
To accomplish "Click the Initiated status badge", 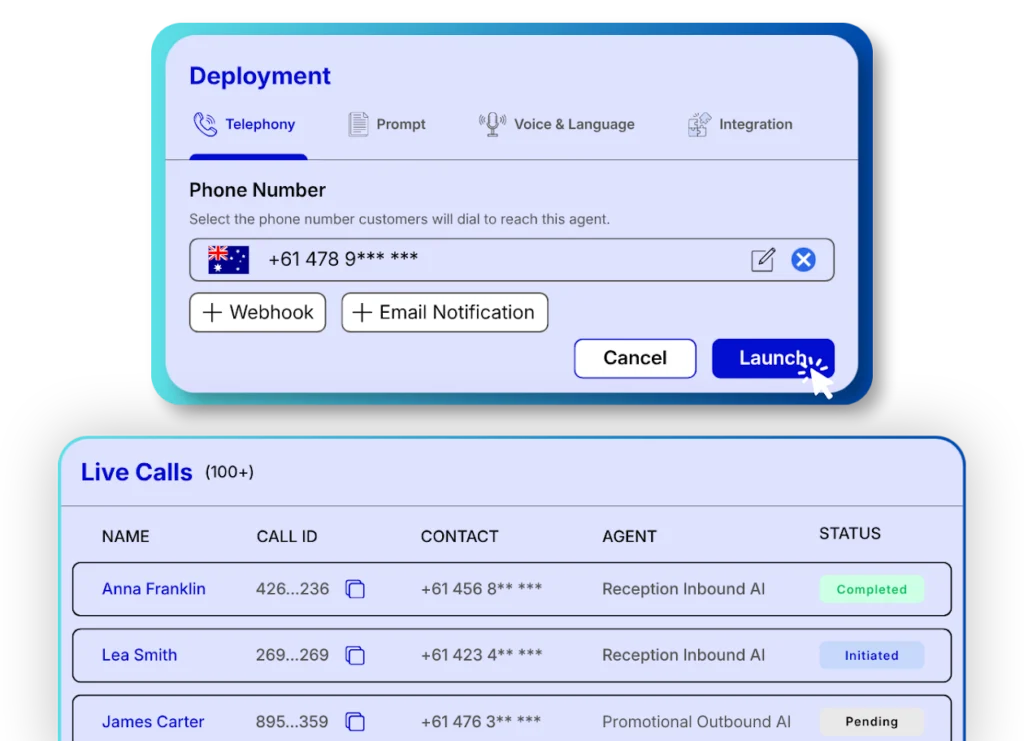I will tap(871, 656).
